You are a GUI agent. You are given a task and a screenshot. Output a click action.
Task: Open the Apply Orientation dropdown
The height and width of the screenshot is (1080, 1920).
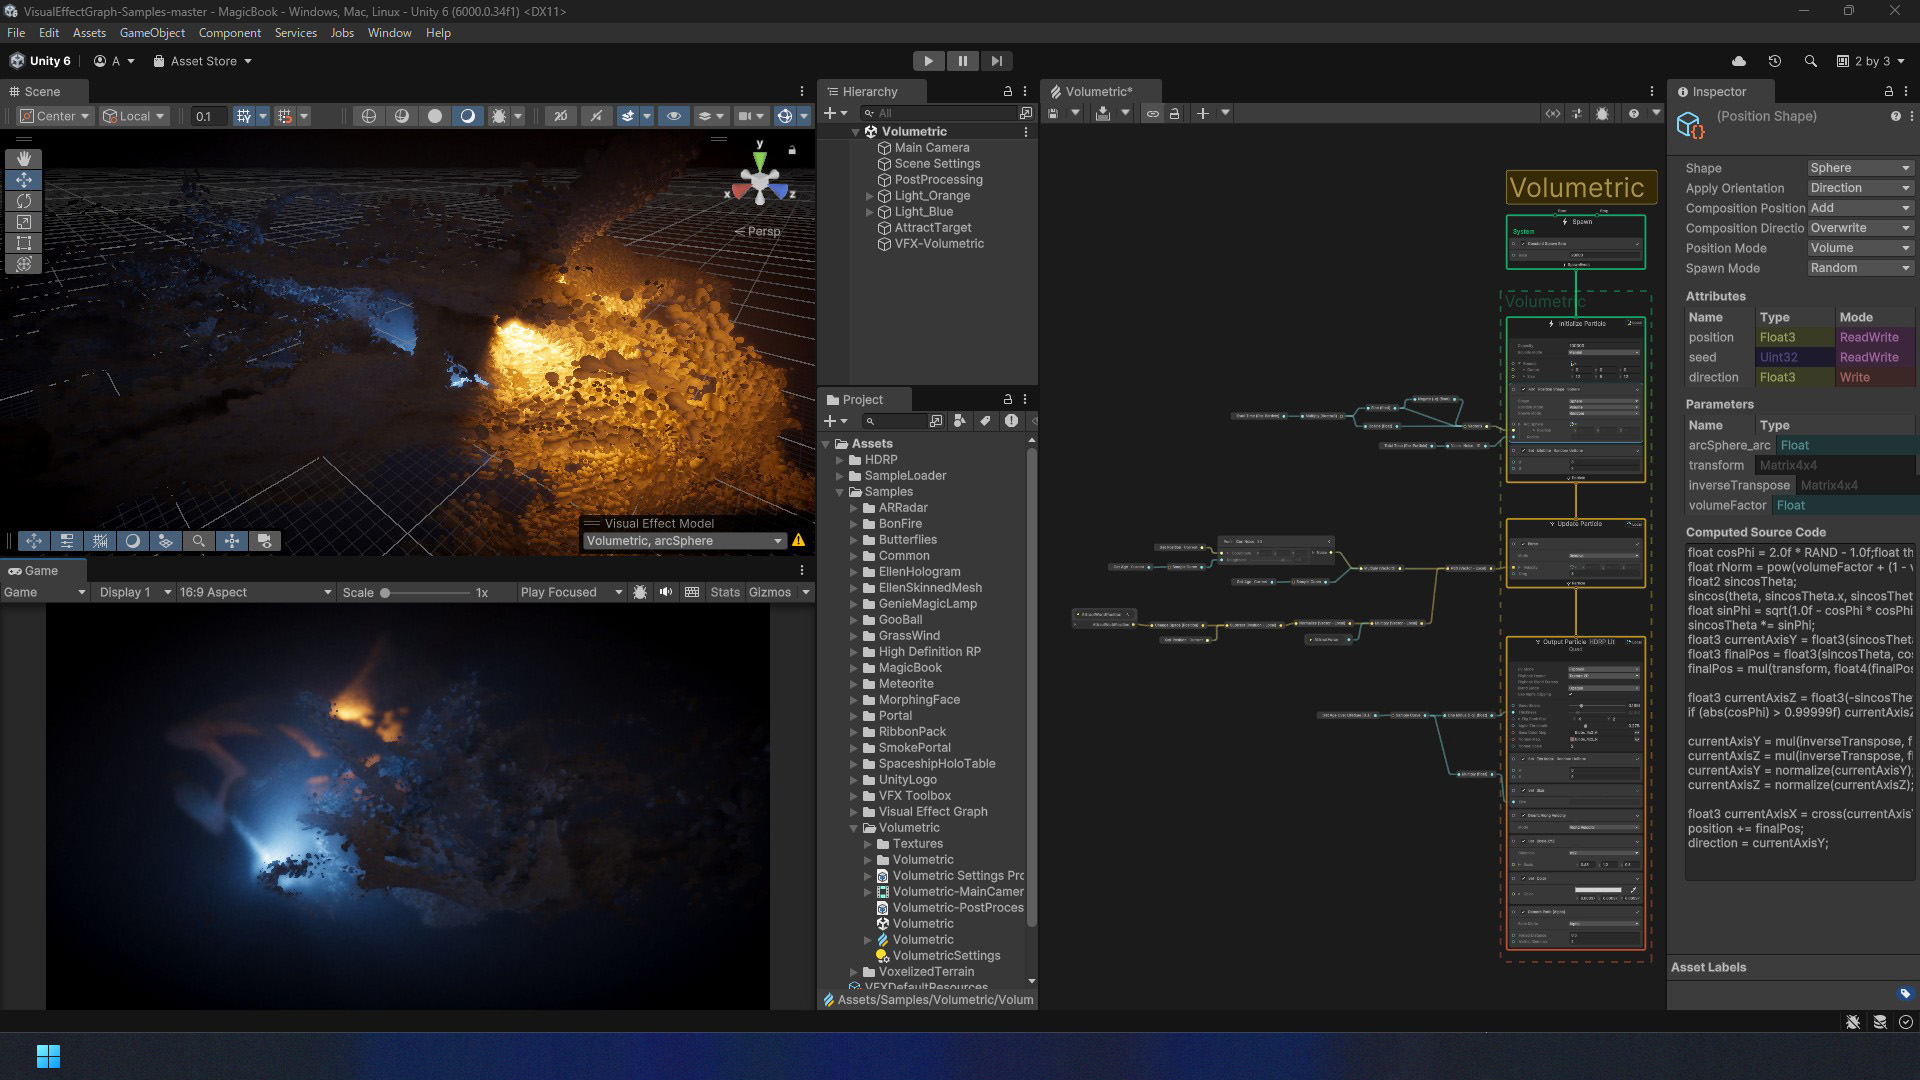click(1860, 188)
